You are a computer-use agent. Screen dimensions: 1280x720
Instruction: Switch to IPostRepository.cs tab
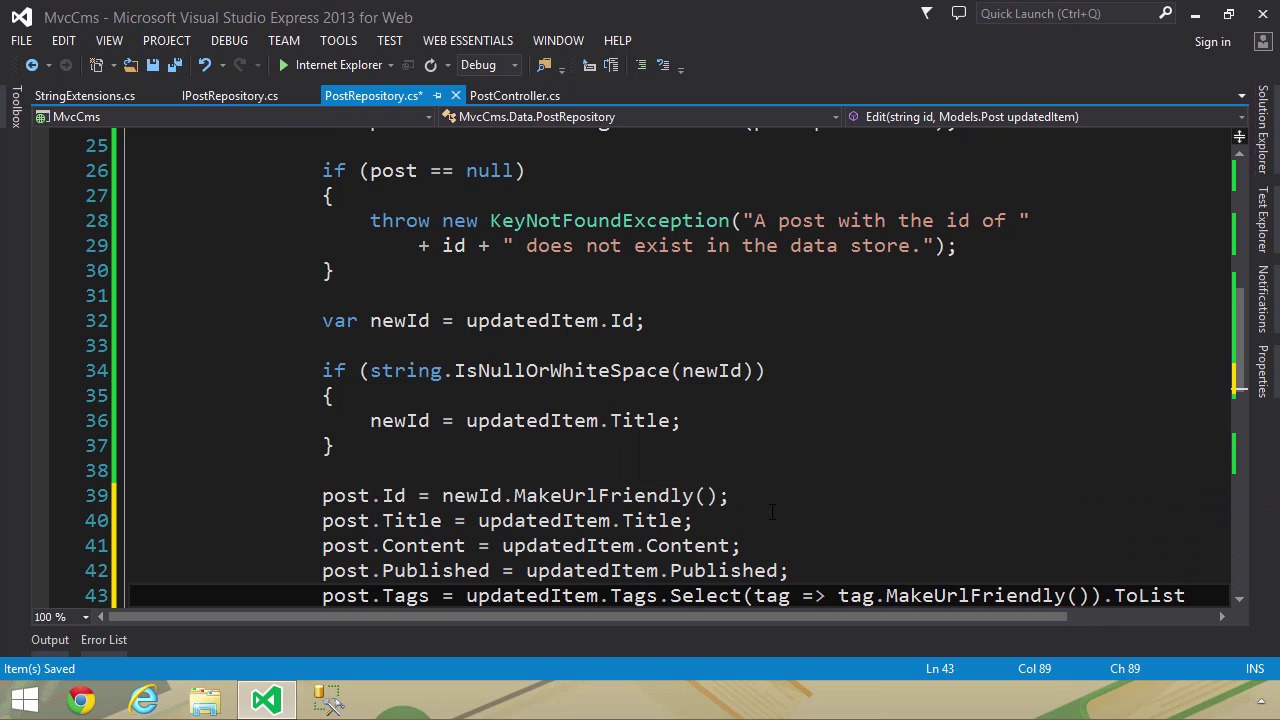pyautogui.click(x=230, y=96)
